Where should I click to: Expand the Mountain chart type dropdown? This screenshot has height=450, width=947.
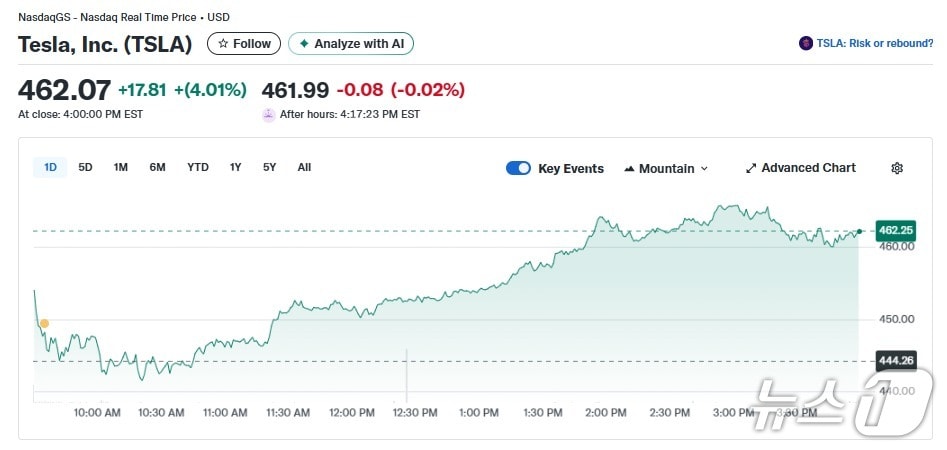[666, 168]
